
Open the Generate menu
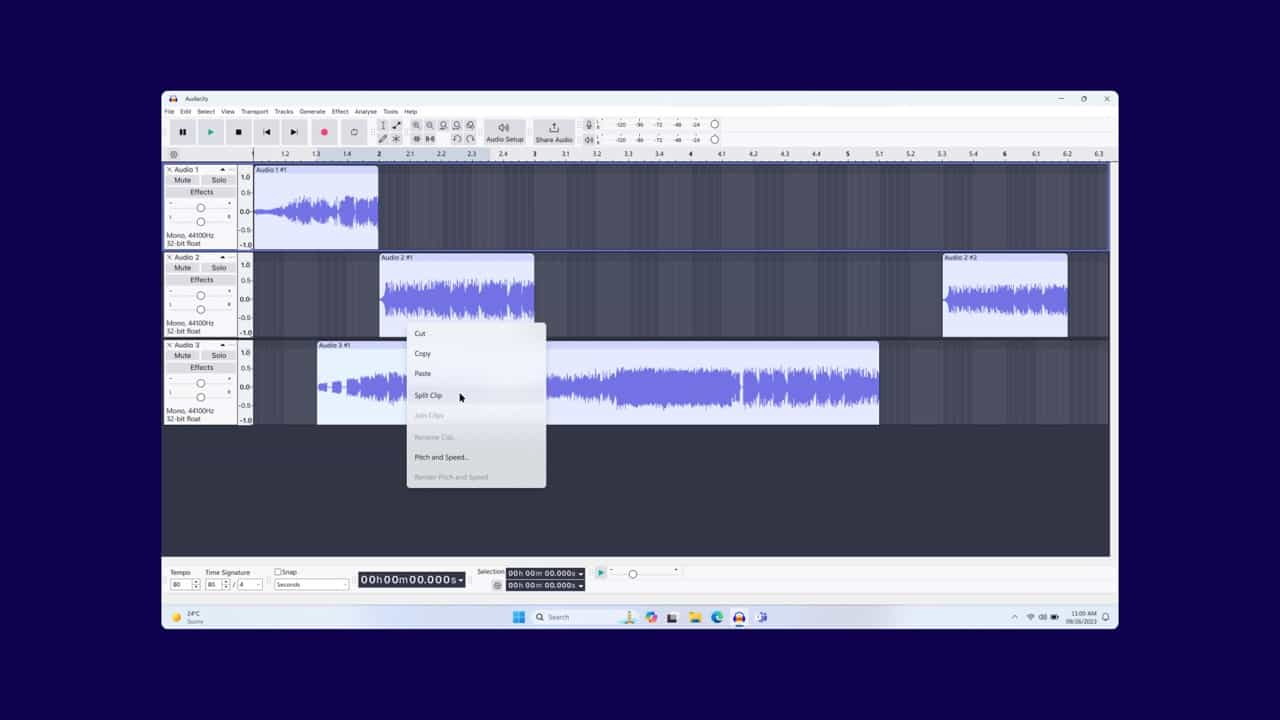312,112
